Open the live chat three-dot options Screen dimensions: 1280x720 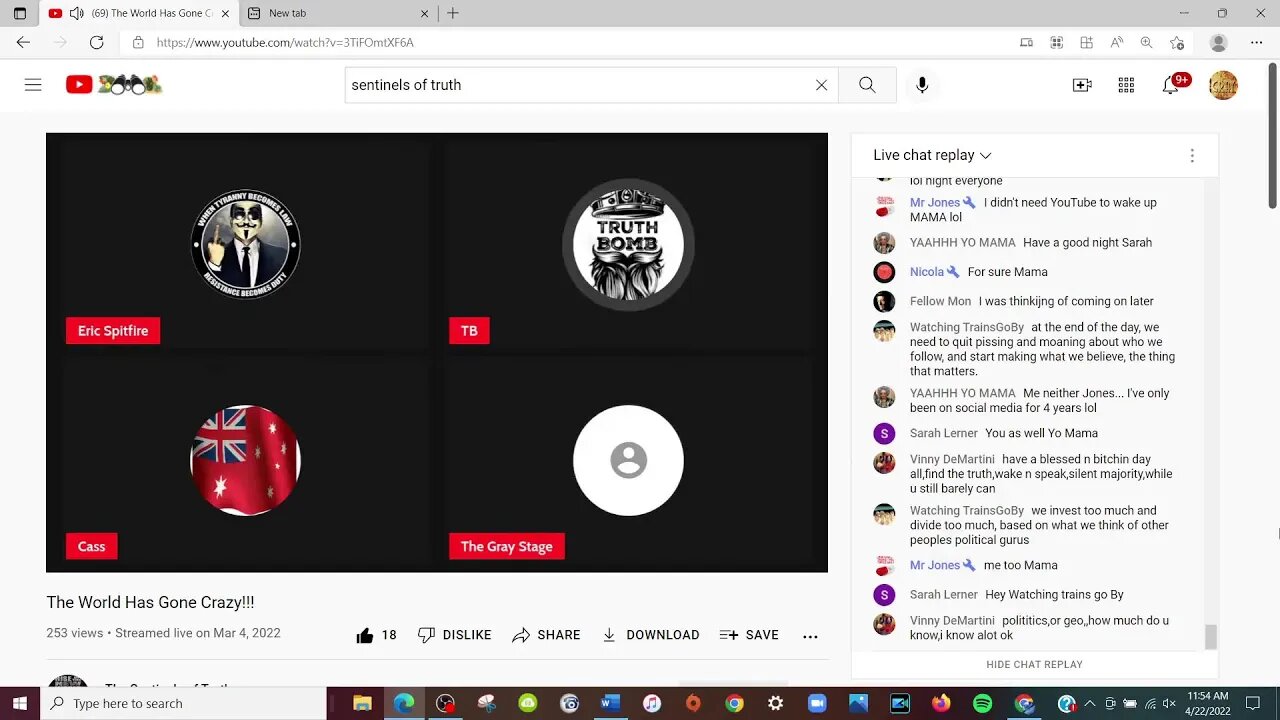1192,155
